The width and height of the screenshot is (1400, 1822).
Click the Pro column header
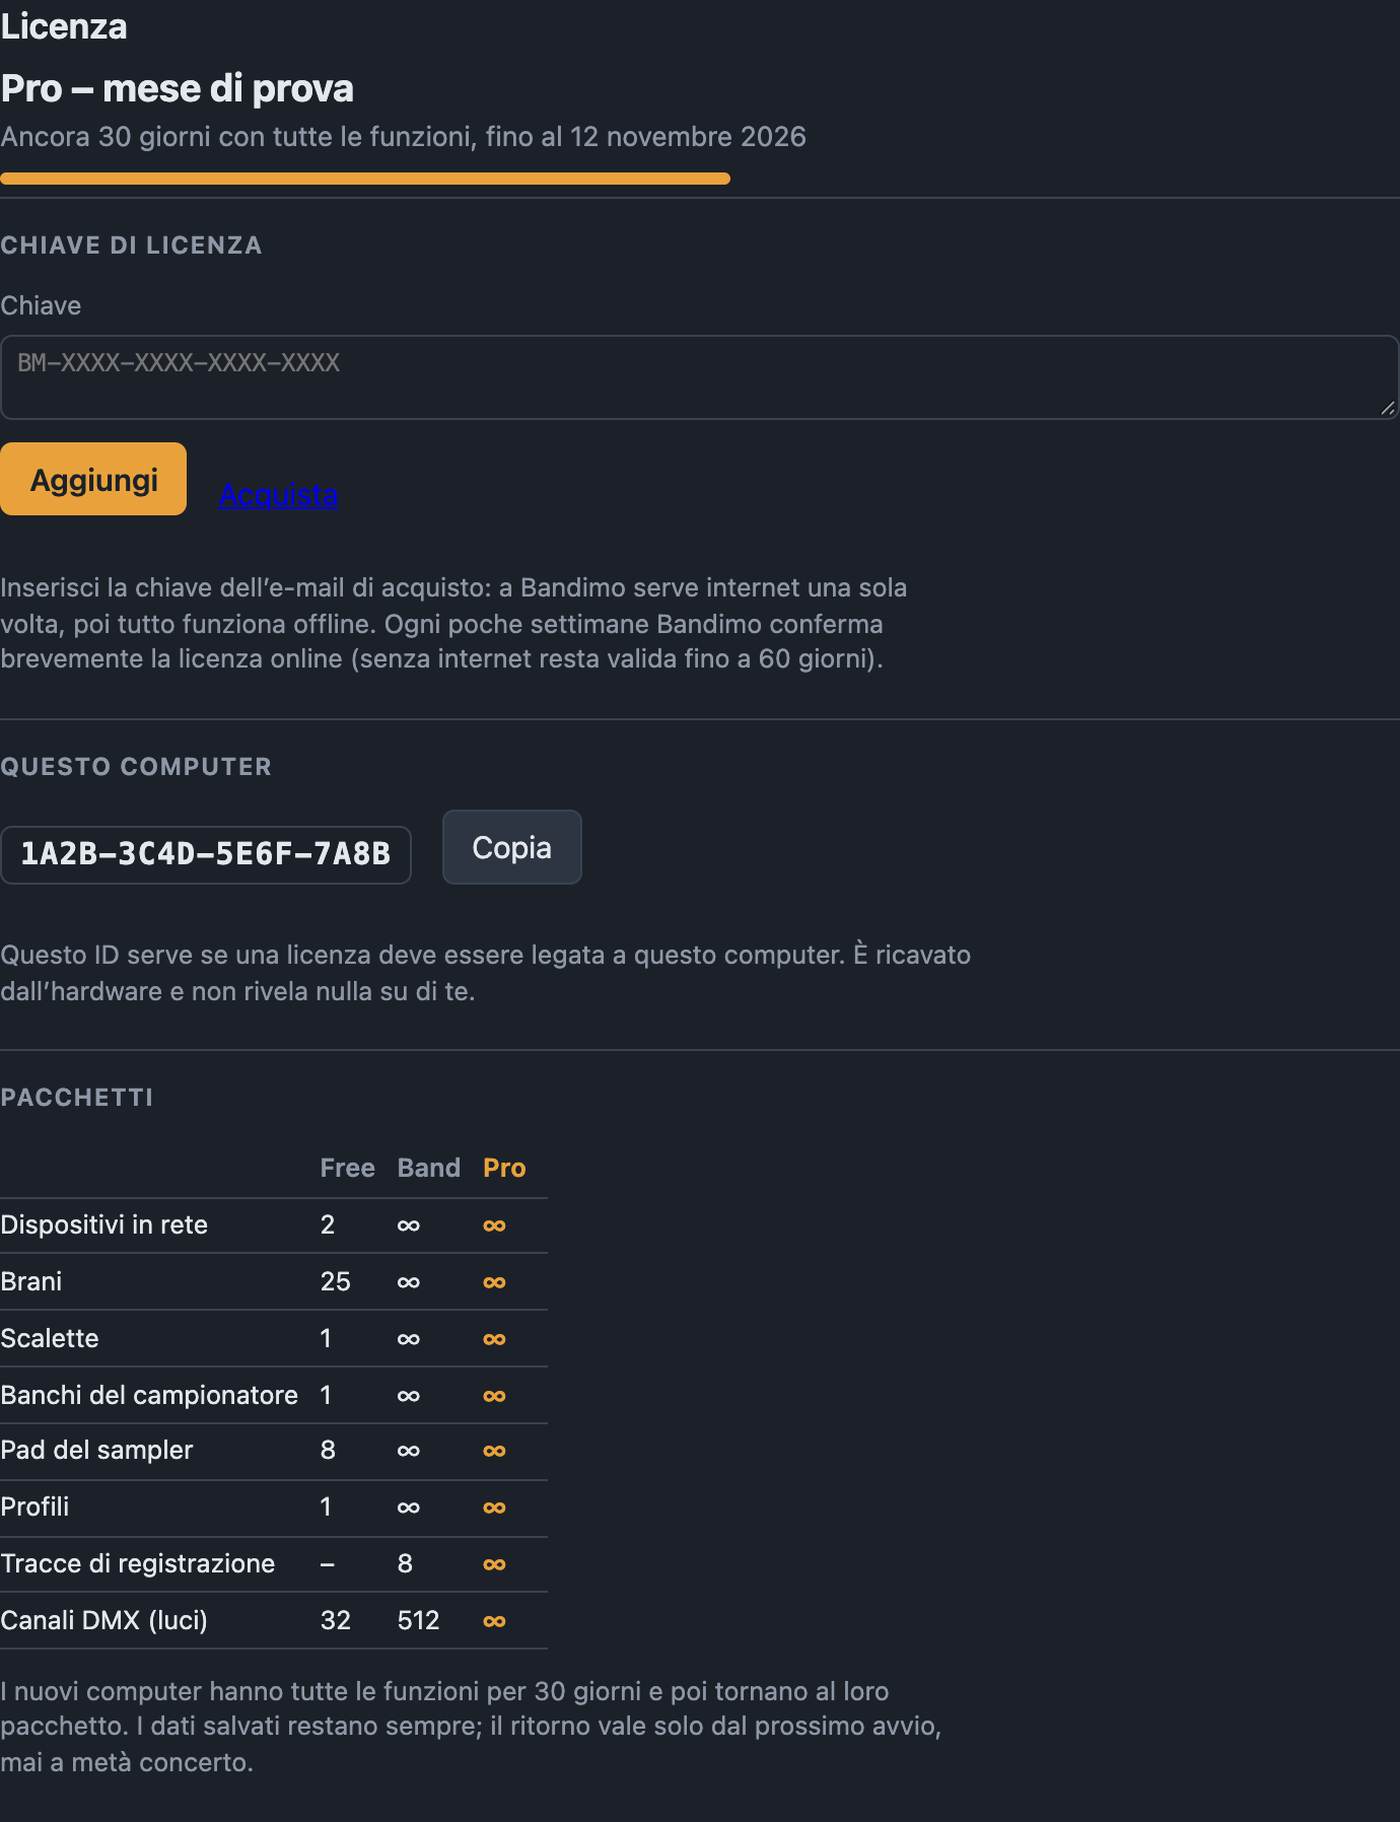pos(504,1168)
